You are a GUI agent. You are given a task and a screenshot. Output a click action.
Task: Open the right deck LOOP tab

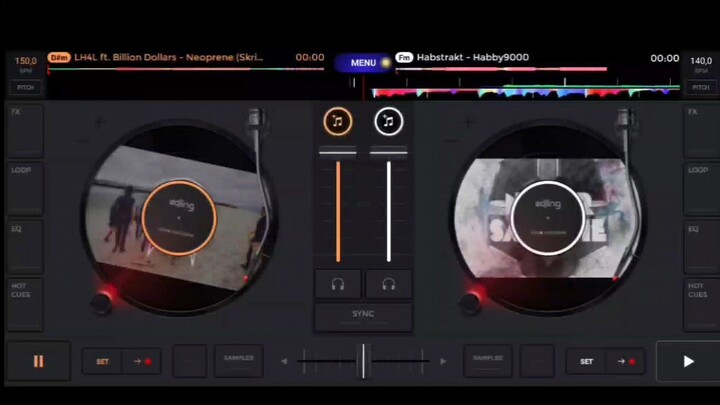coord(702,189)
